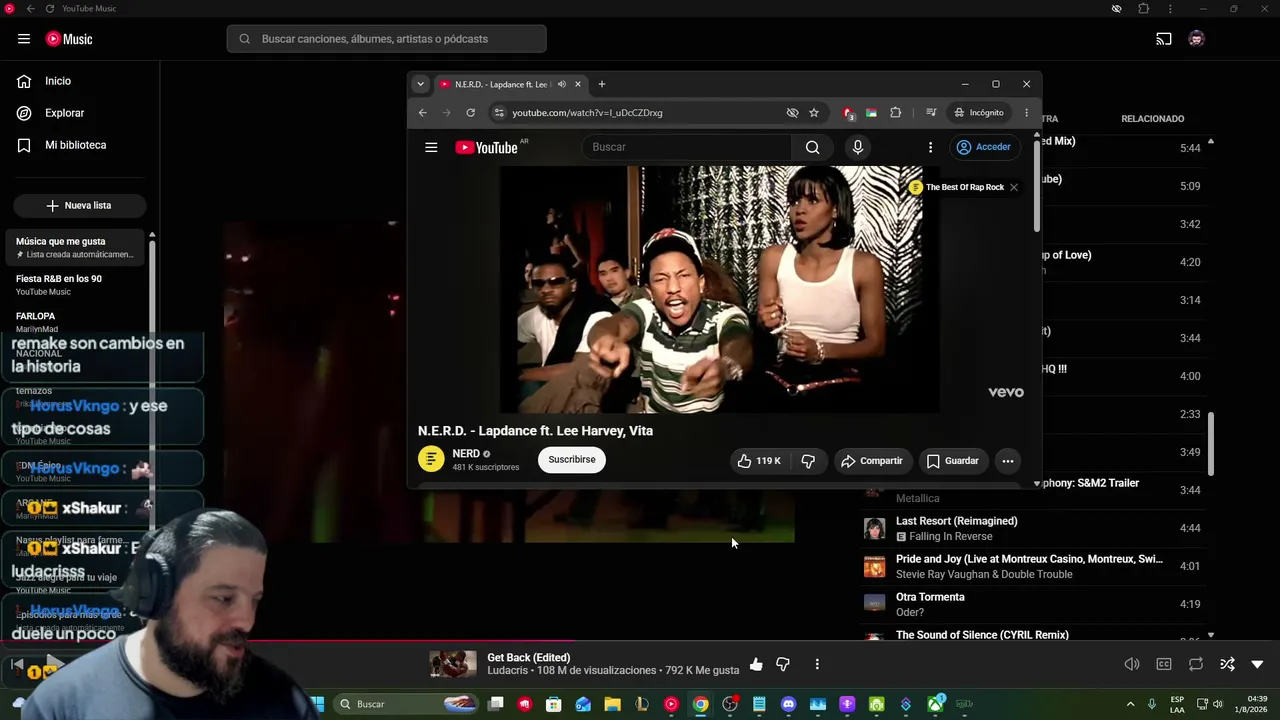
Task: Open Chrome extensions puzzle icon
Action: click(x=895, y=113)
